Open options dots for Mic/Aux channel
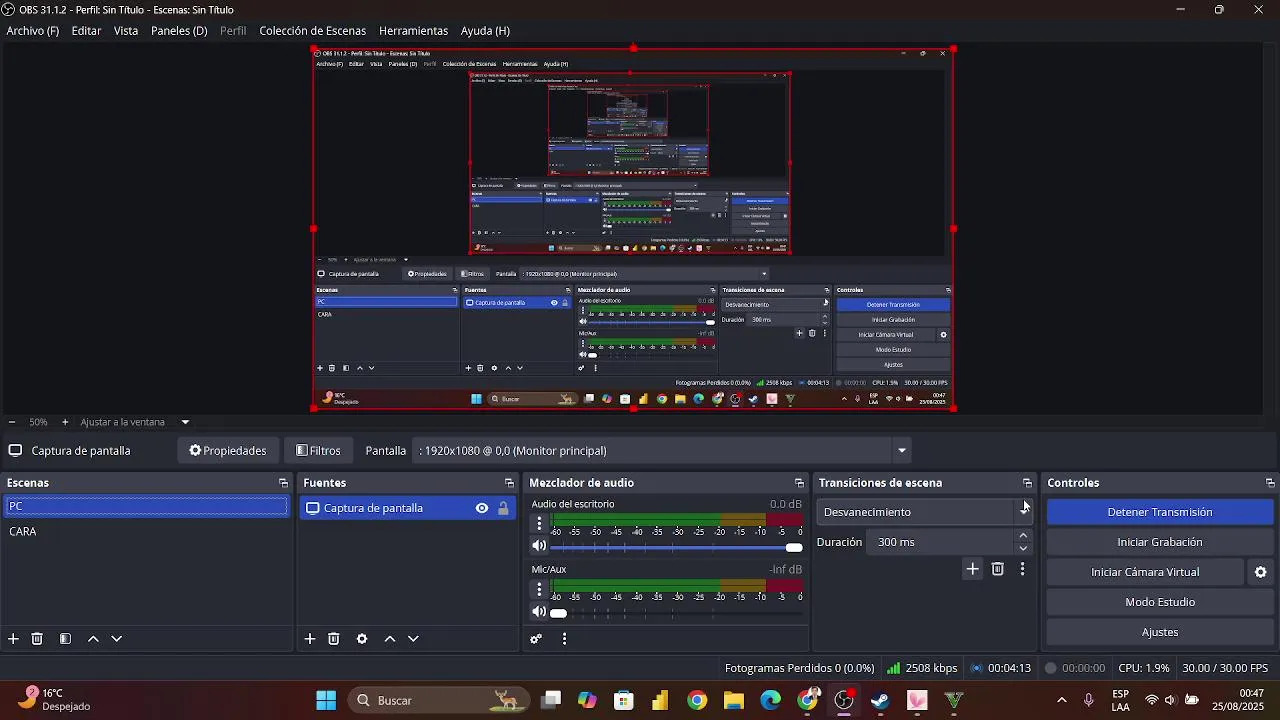Screen dimensions: 1280x720 [539, 589]
